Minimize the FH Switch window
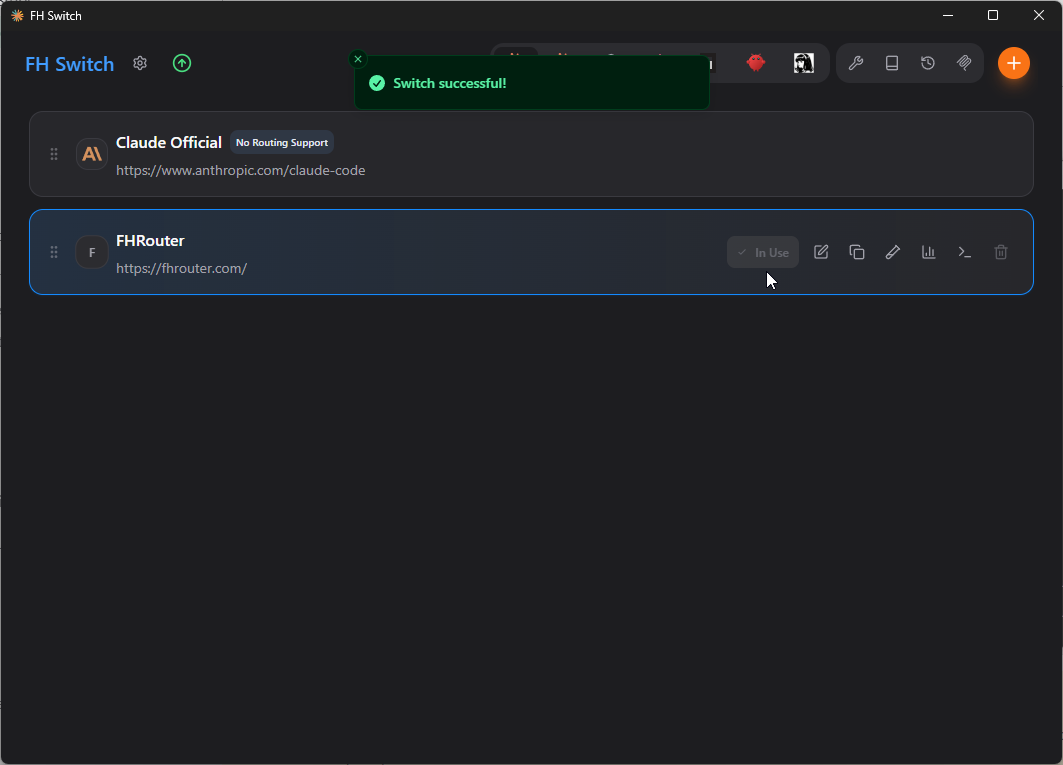Viewport: 1063px width, 765px height. 948,15
